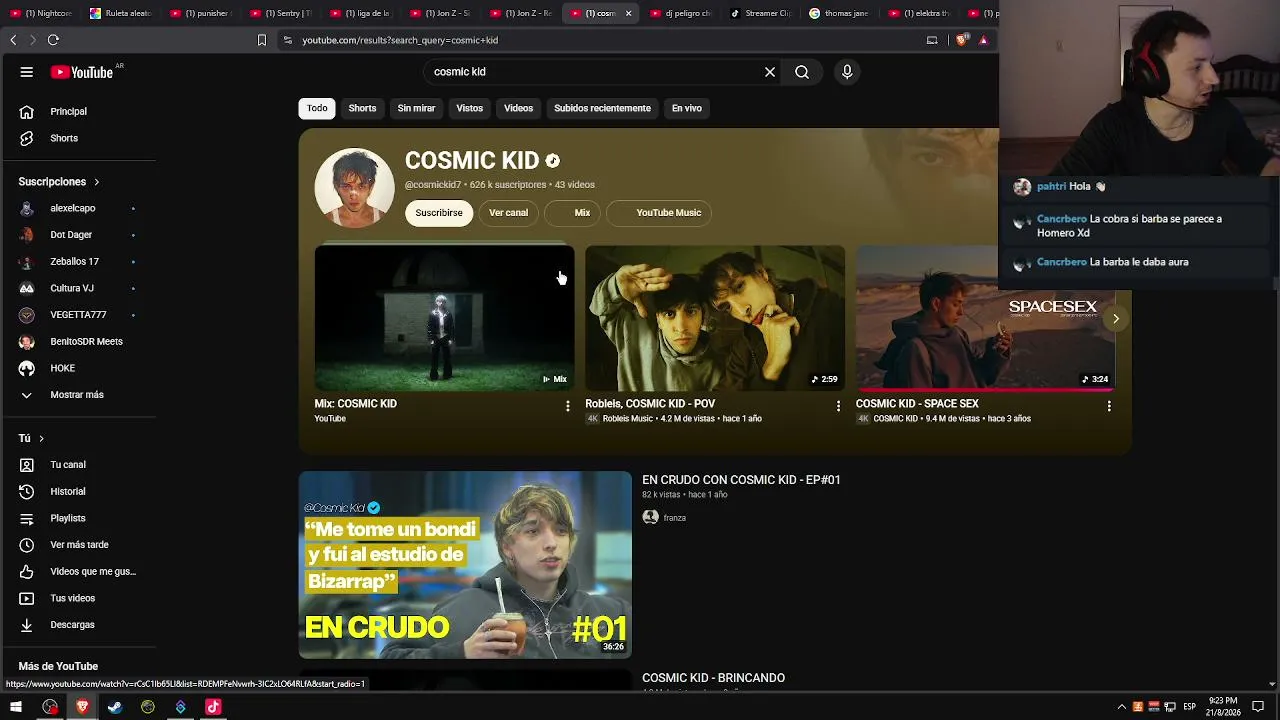The width and height of the screenshot is (1280, 720).
Task: Open the Brave Shields icon in address bar
Action: tap(962, 40)
